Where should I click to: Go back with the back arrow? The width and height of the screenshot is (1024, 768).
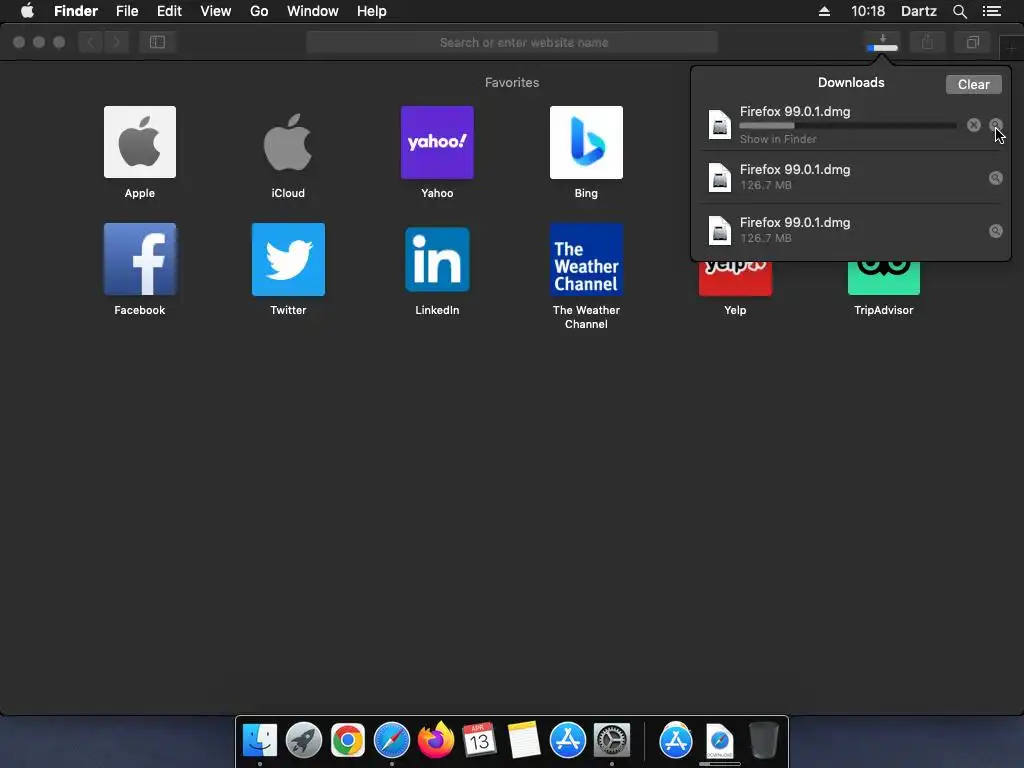tap(91, 42)
